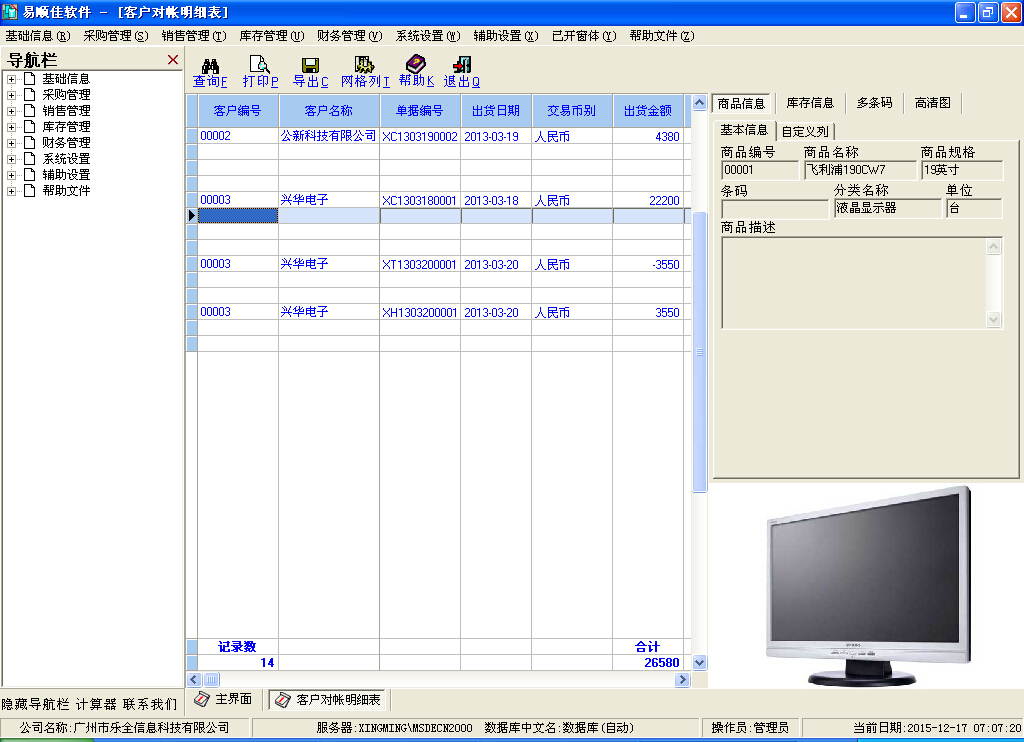Click the 查询 binoculars search icon
The width and height of the screenshot is (1024, 742).
point(210,65)
